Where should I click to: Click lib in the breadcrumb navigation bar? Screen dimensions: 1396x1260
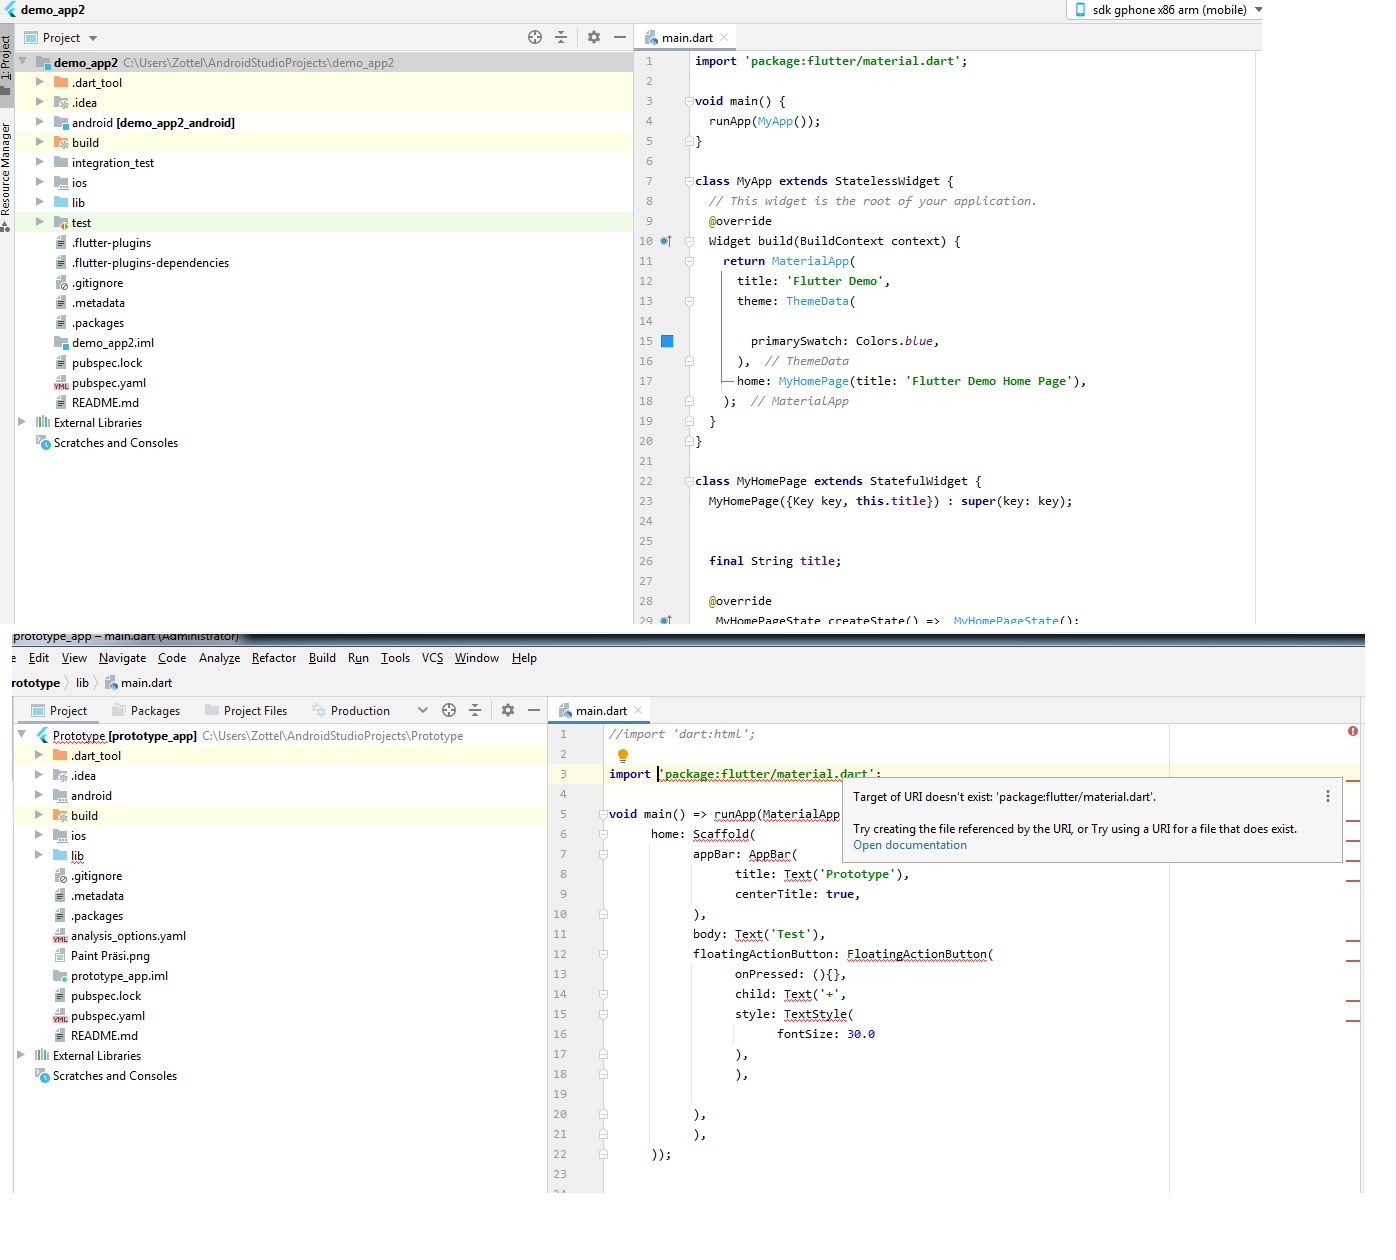82,683
